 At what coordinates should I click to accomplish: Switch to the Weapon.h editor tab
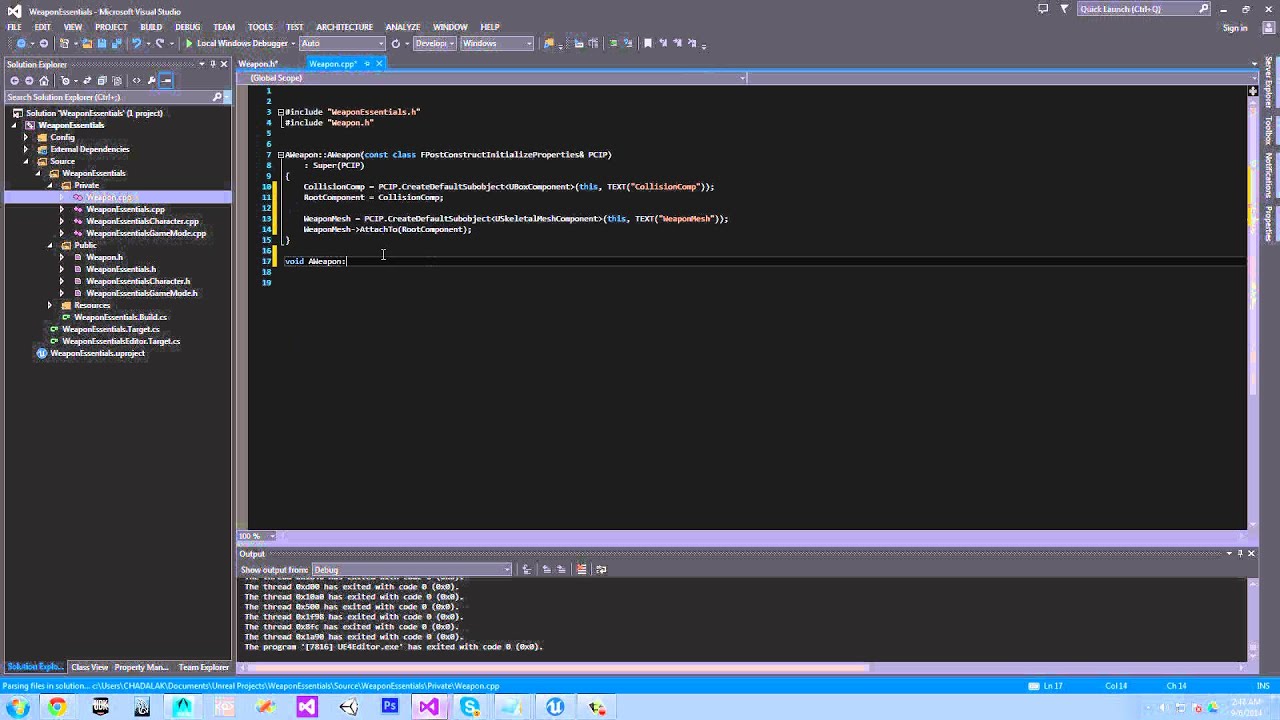click(x=258, y=64)
